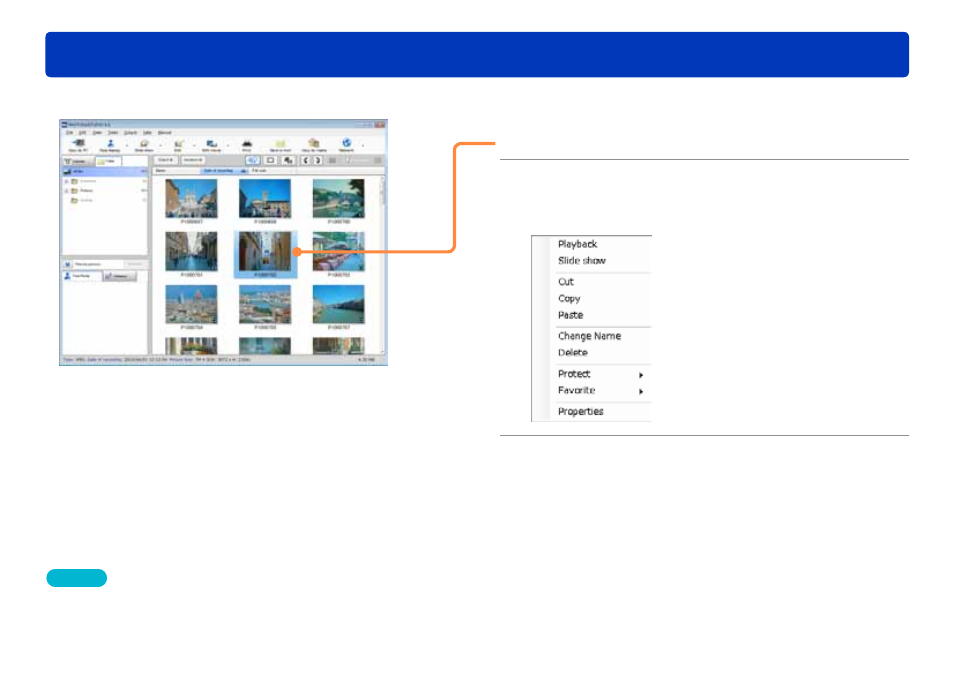Expand the Favorite submenu arrow
The image size is (954, 673).
[641, 391]
